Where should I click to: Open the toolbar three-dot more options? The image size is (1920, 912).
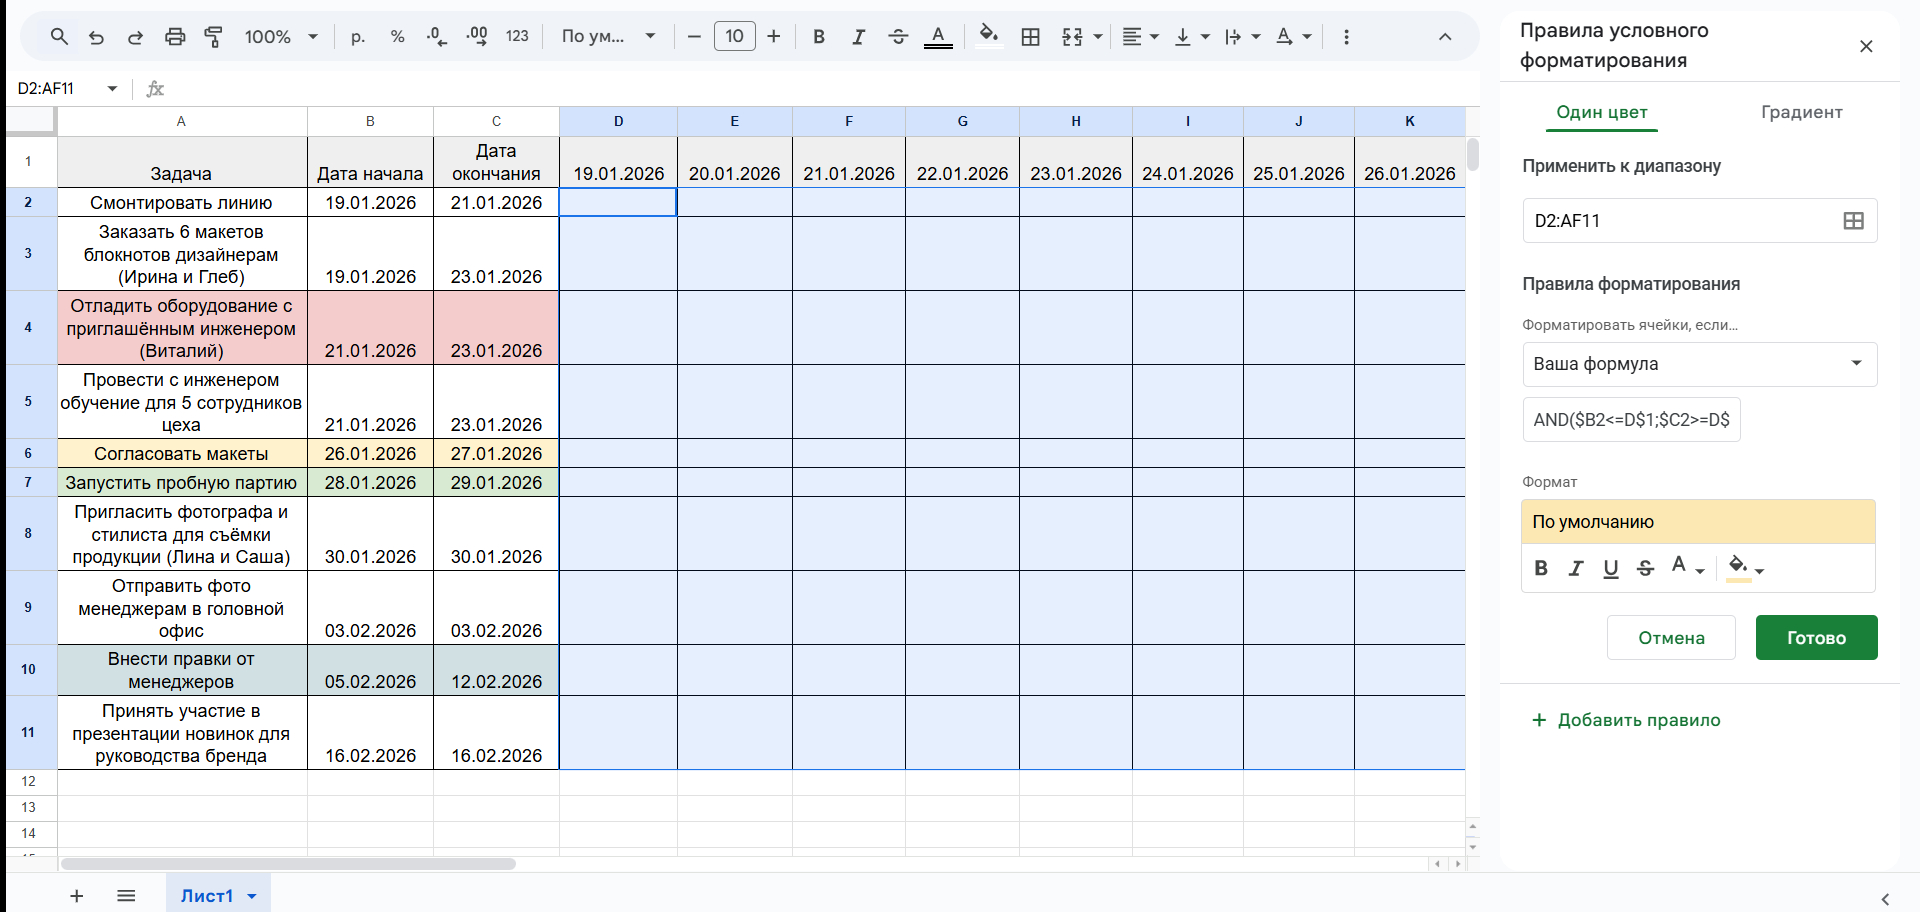pyautogui.click(x=1346, y=37)
